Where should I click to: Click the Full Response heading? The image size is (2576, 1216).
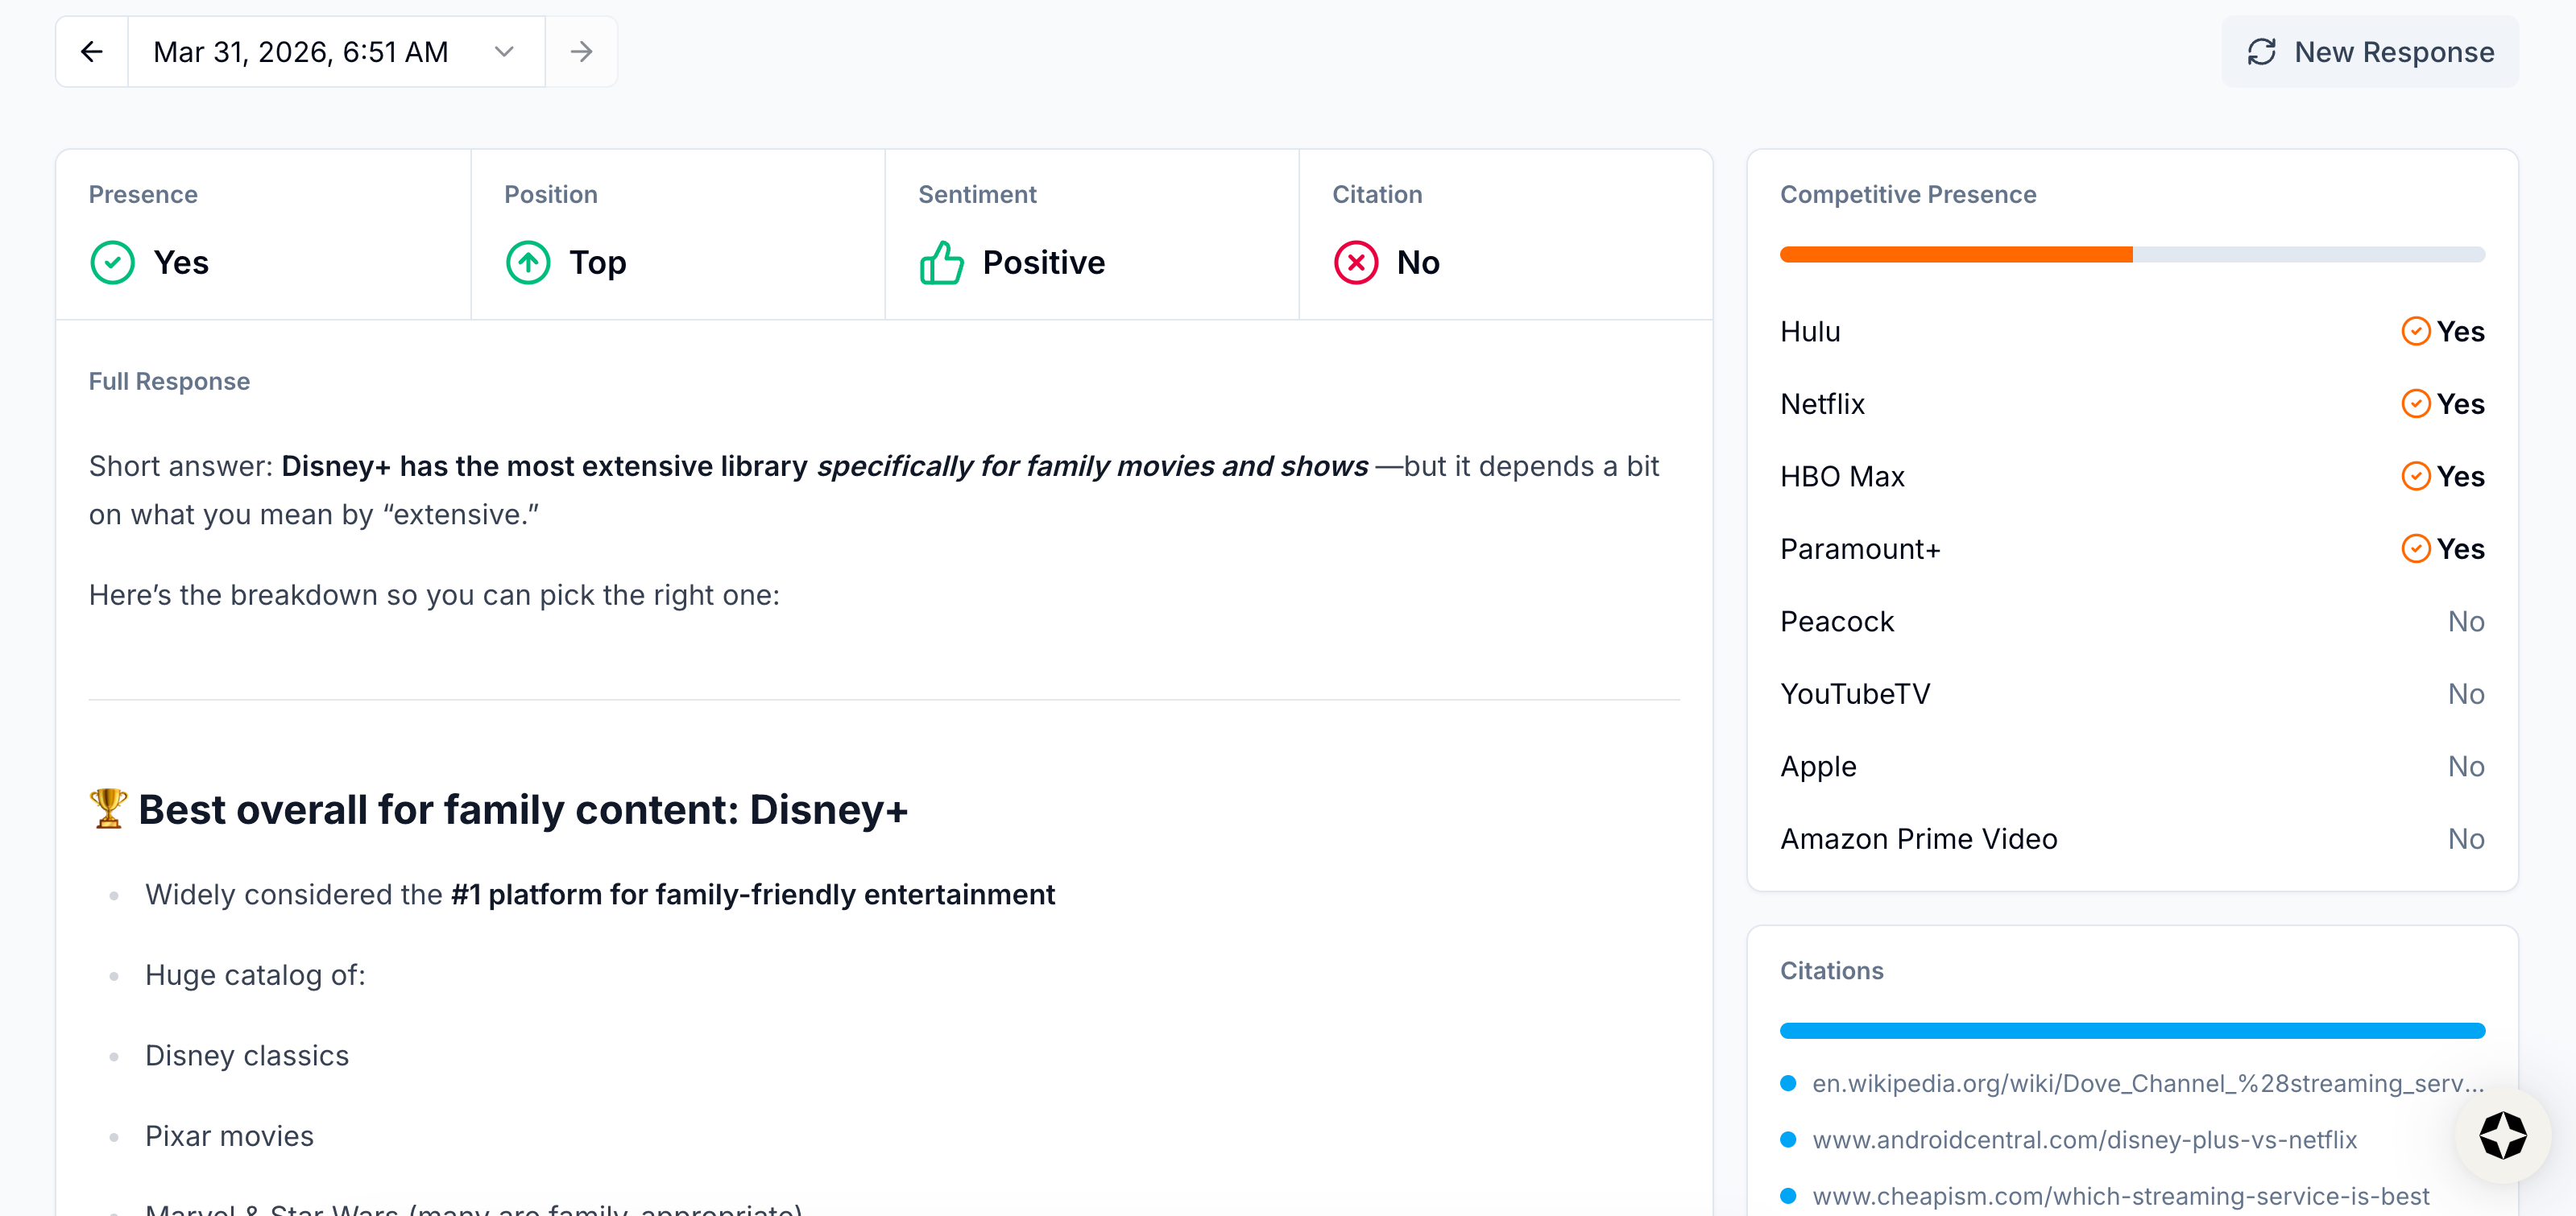point(169,382)
